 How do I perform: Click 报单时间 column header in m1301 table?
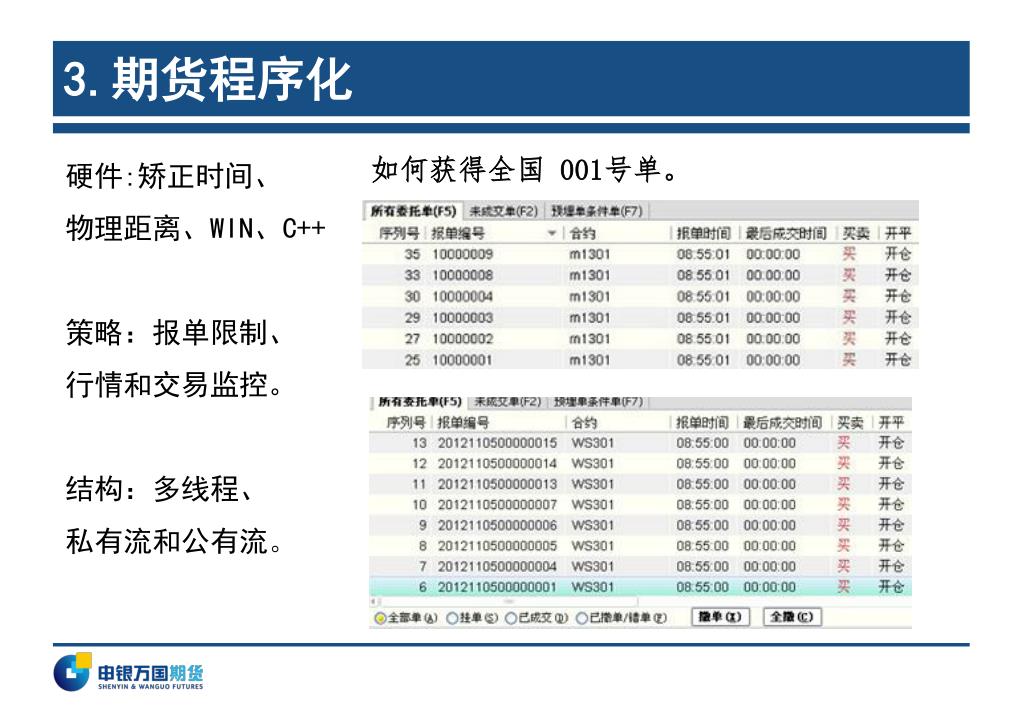coord(703,233)
